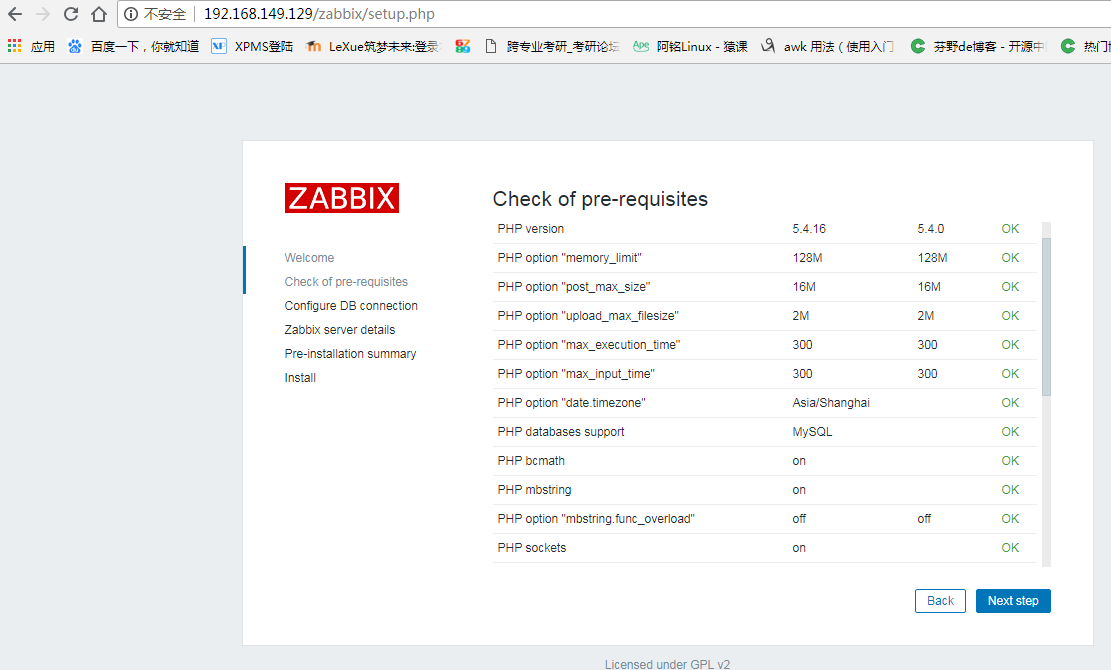Click the Asia/Shanghai timezone value

pyautogui.click(x=831, y=403)
